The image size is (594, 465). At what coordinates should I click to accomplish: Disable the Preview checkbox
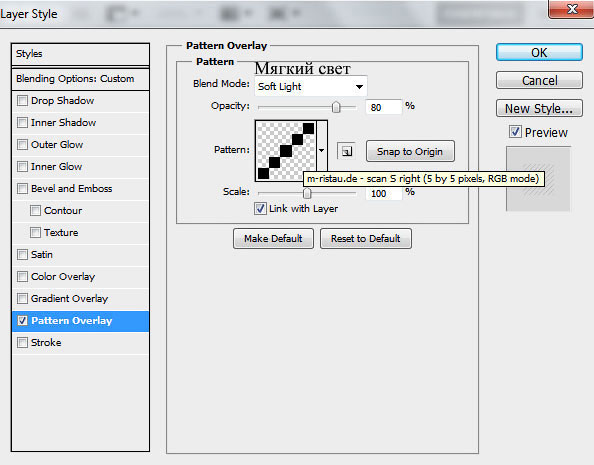tap(515, 132)
